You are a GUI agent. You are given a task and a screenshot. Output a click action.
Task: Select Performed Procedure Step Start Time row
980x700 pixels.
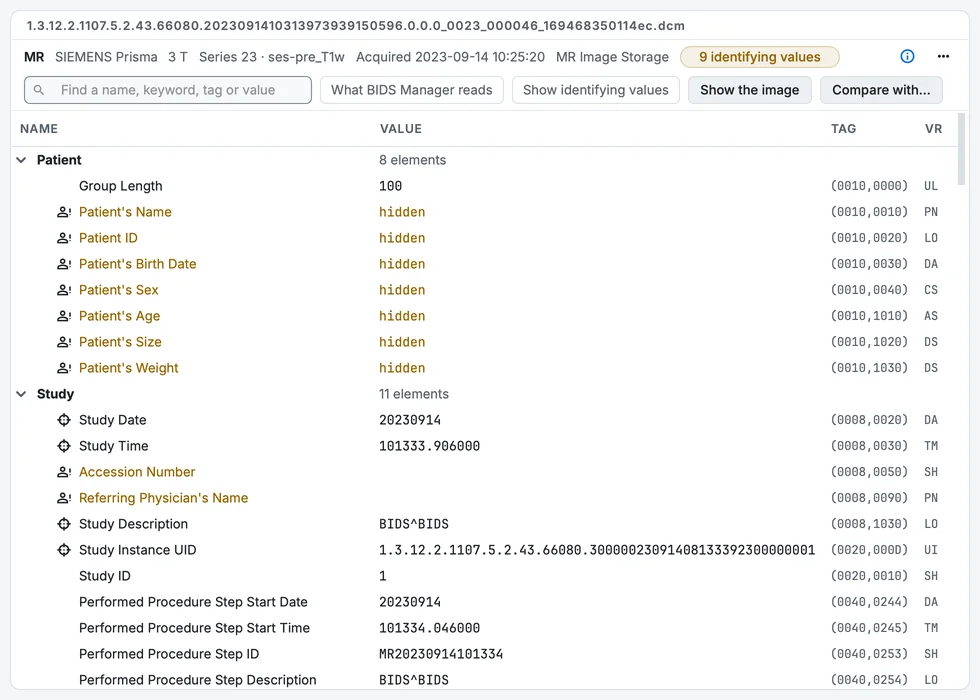484,628
